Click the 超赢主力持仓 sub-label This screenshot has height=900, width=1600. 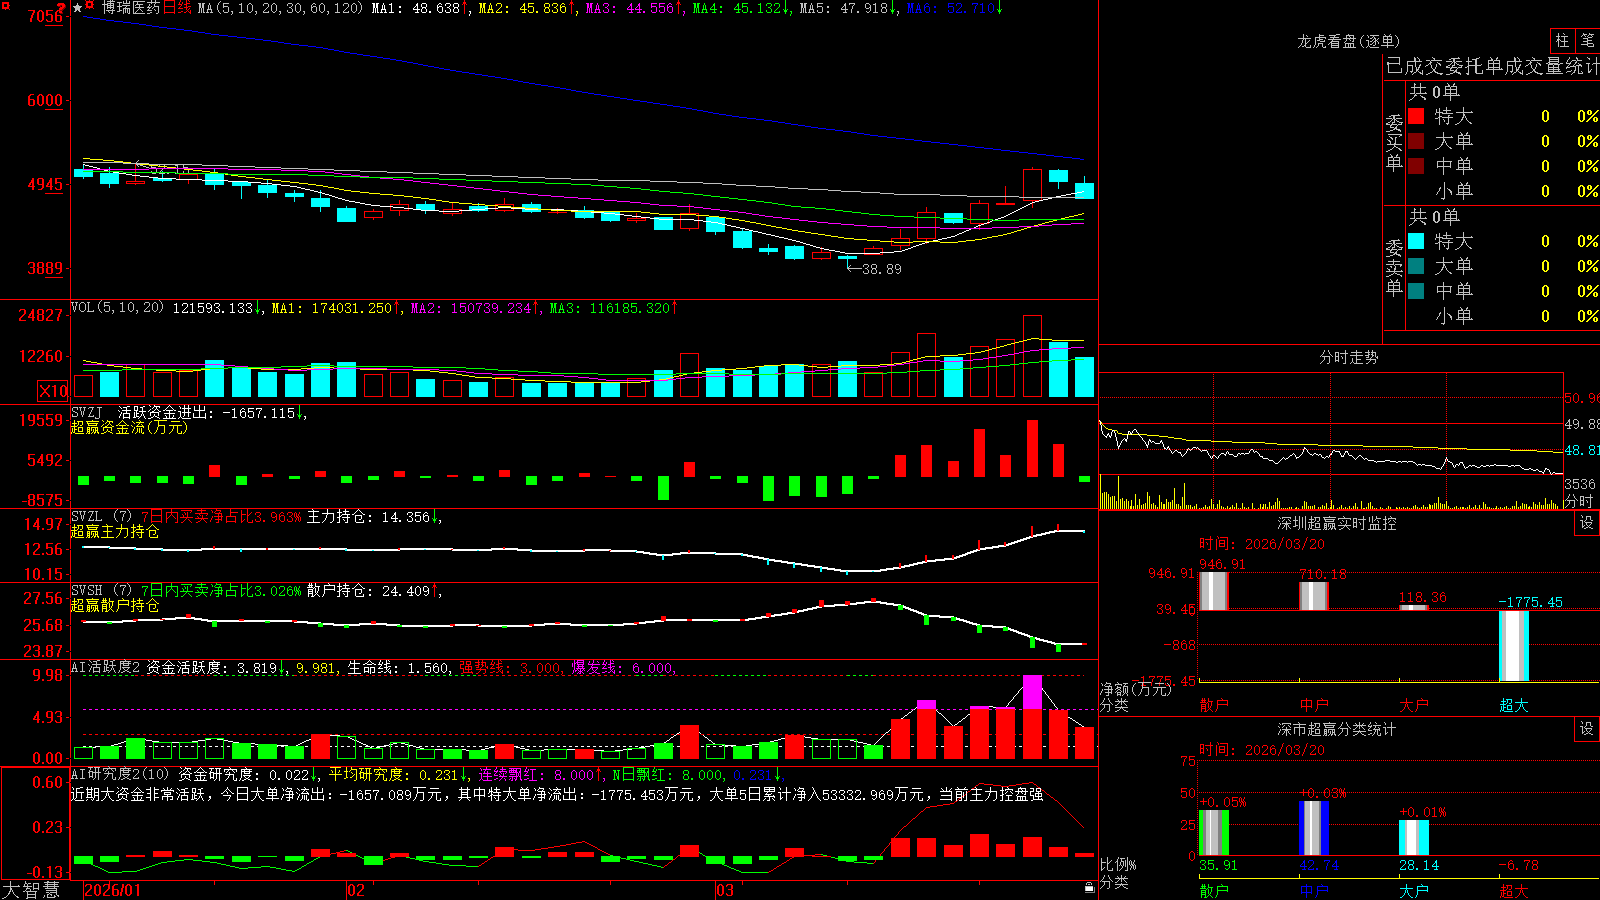pyautogui.click(x=115, y=531)
